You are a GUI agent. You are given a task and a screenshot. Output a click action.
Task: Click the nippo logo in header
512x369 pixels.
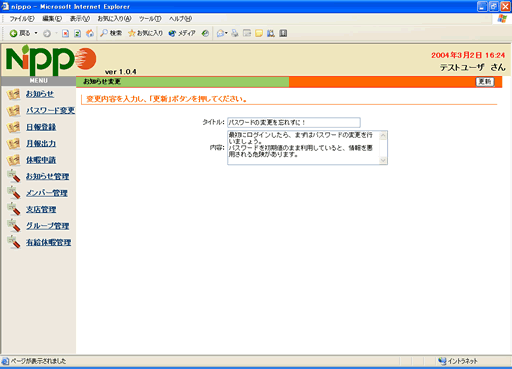coord(51,60)
